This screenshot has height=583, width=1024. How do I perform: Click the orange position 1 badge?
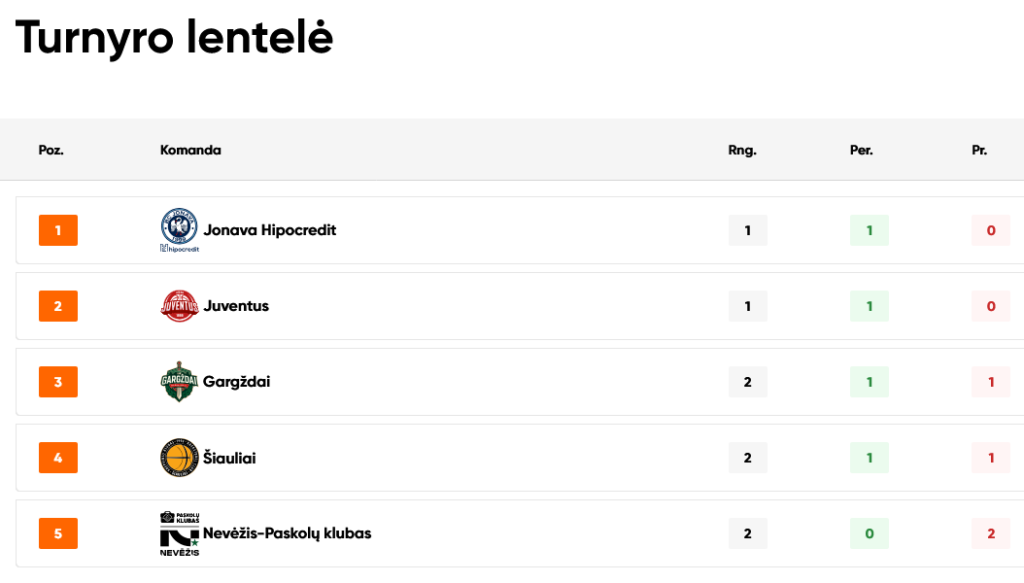(58, 230)
